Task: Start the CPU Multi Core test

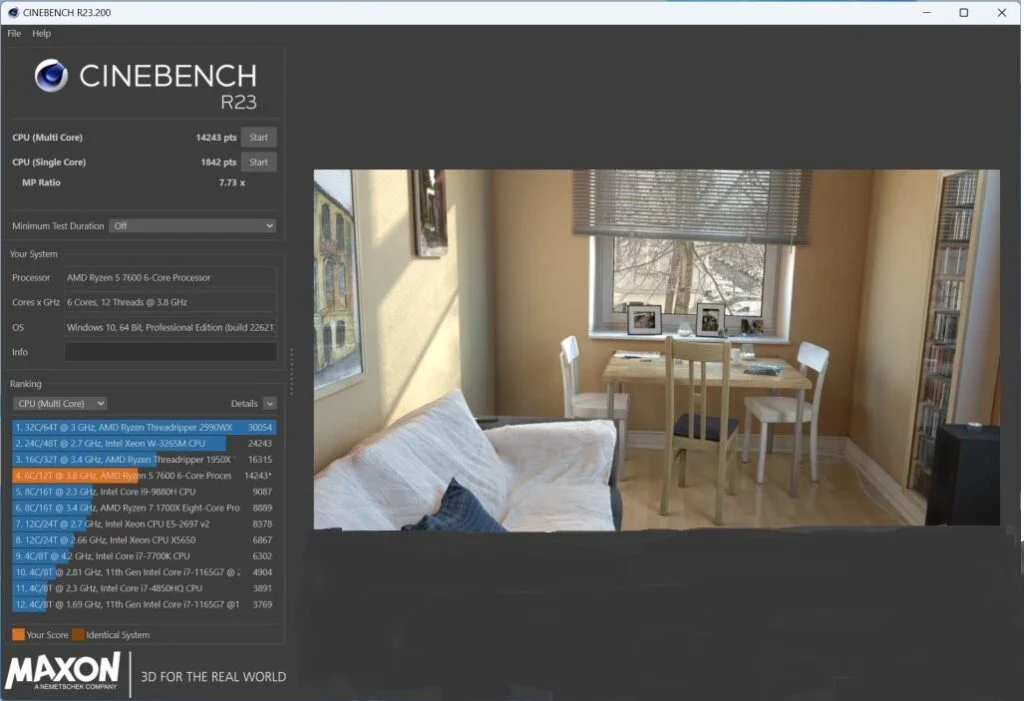Action: pyautogui.click(x=259, y=137)
